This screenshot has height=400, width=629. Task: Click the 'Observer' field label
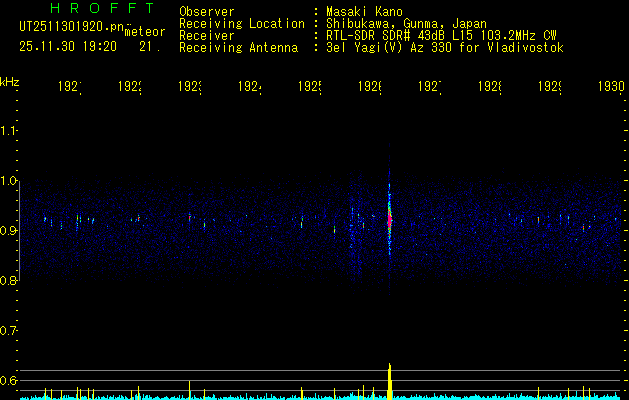207,11
